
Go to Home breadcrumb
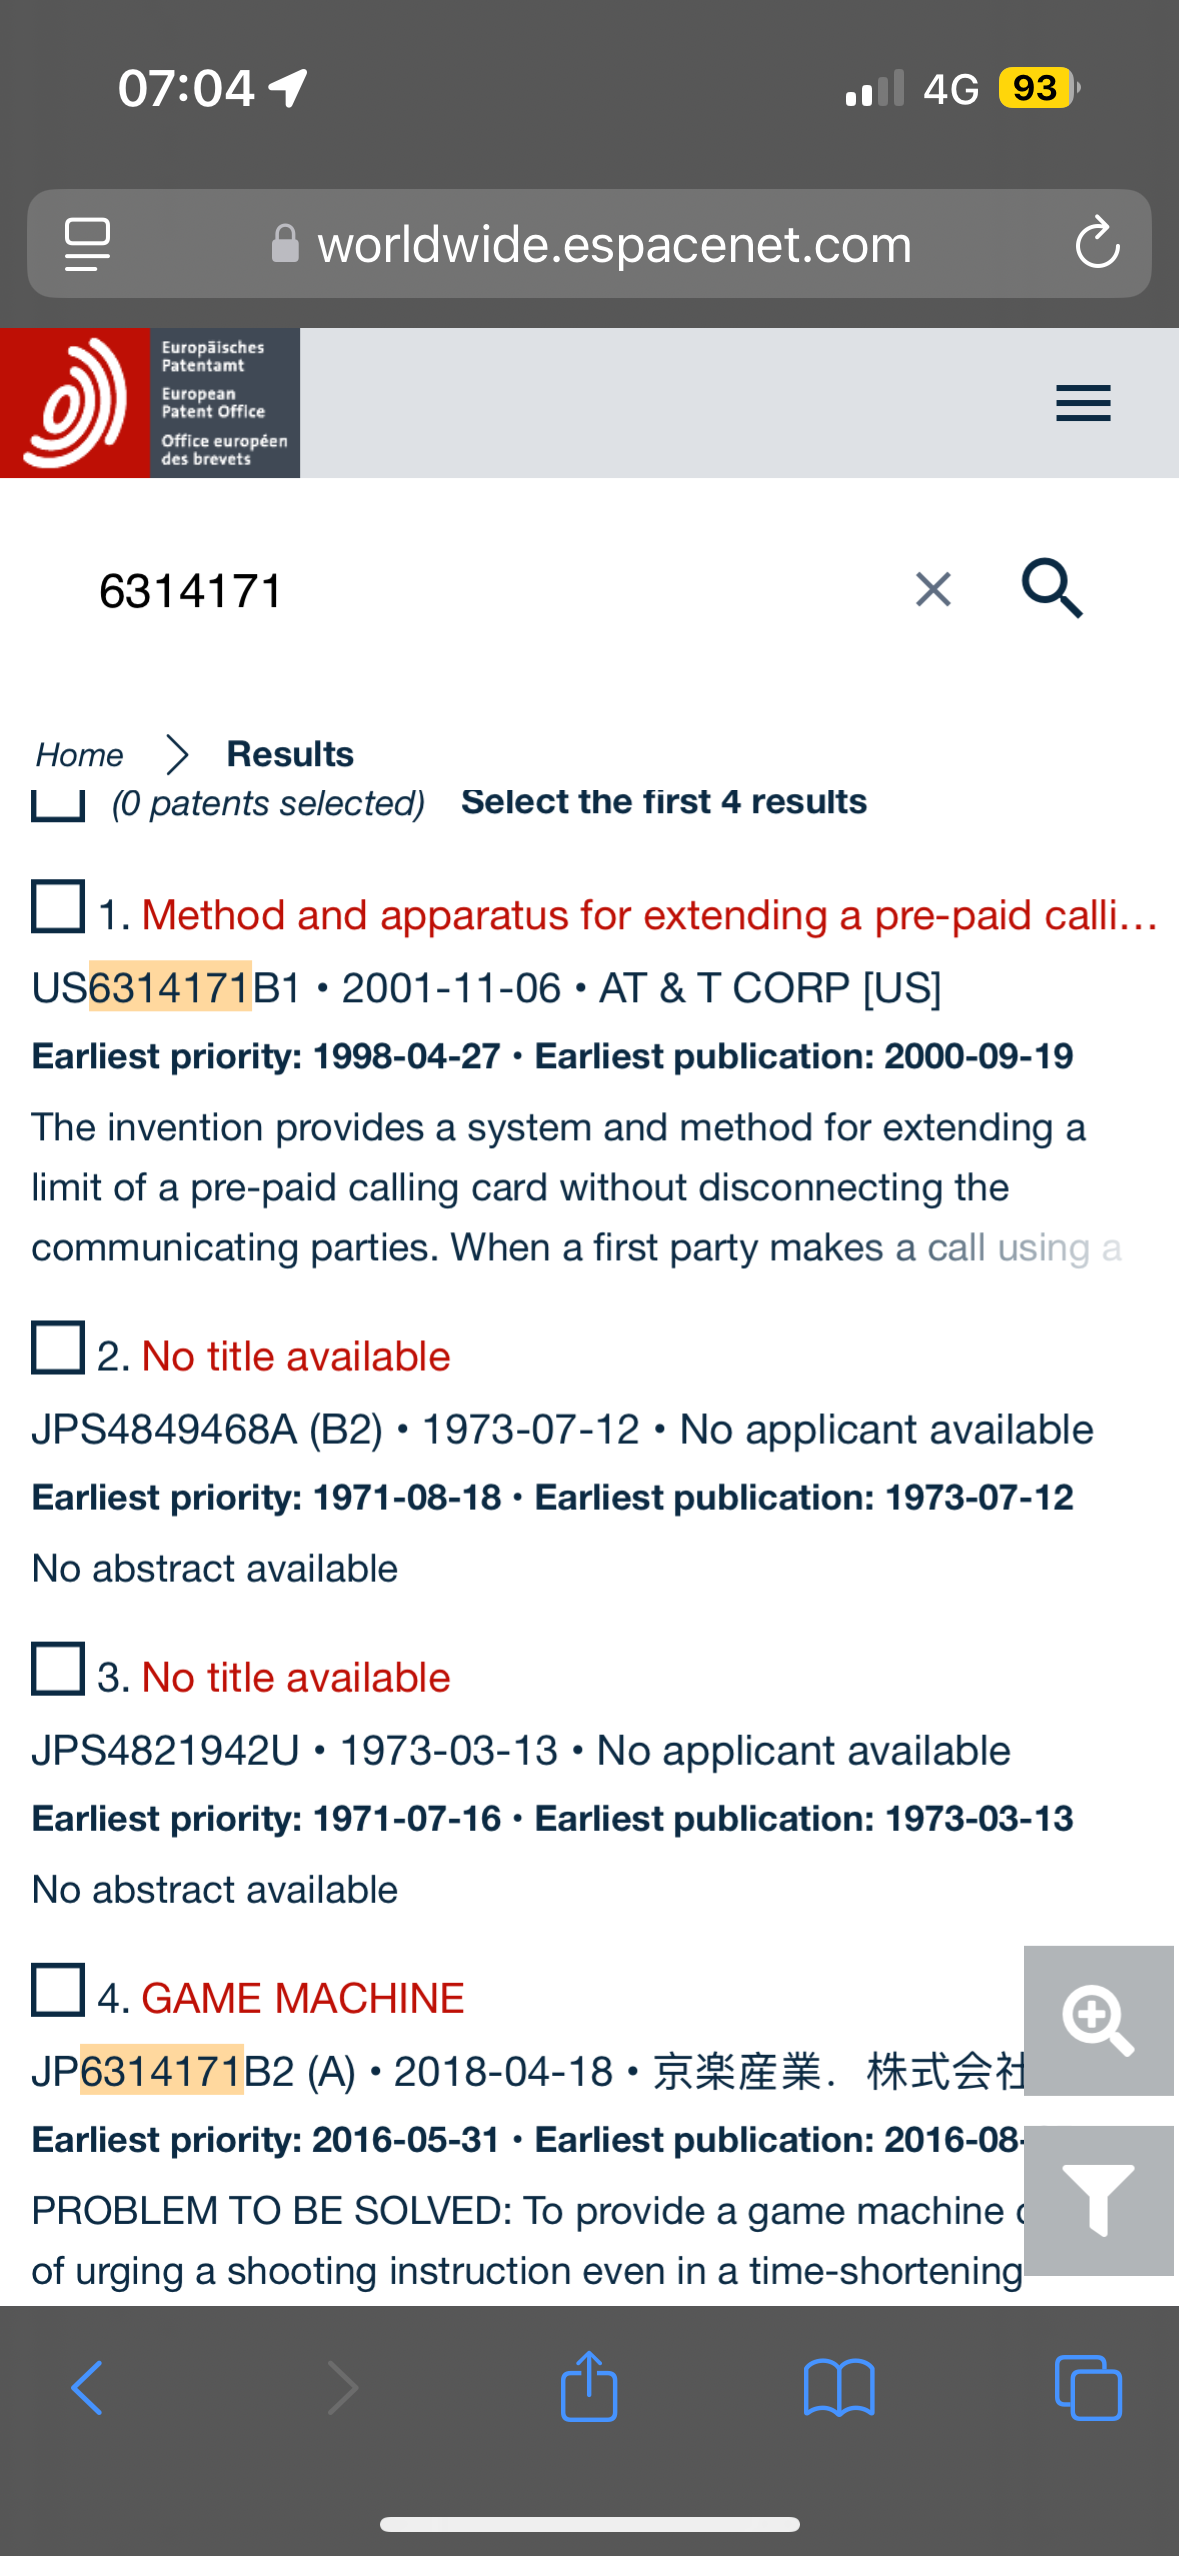[x=80, y=754]
